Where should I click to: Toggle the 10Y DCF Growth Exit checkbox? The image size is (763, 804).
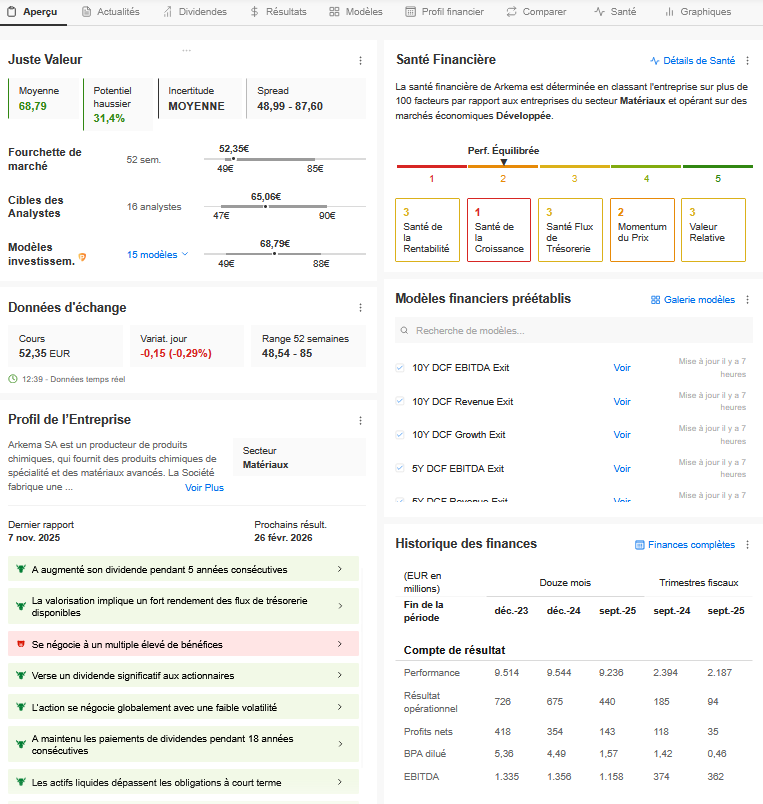400,434
